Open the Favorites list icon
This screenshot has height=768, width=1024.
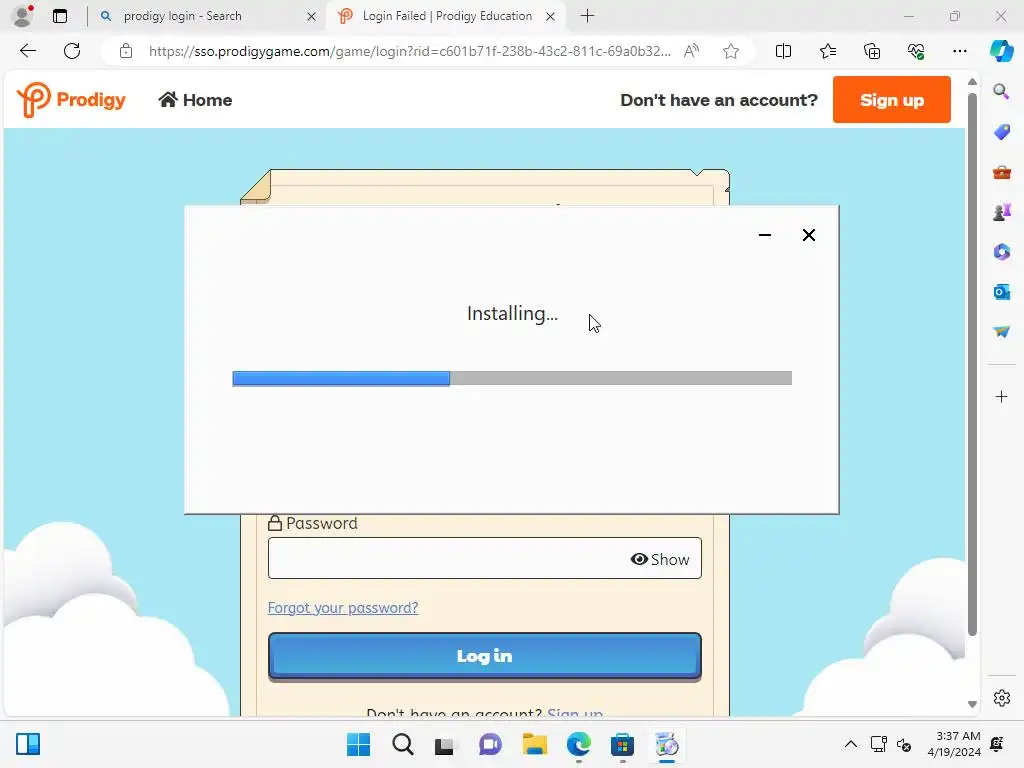827,51
